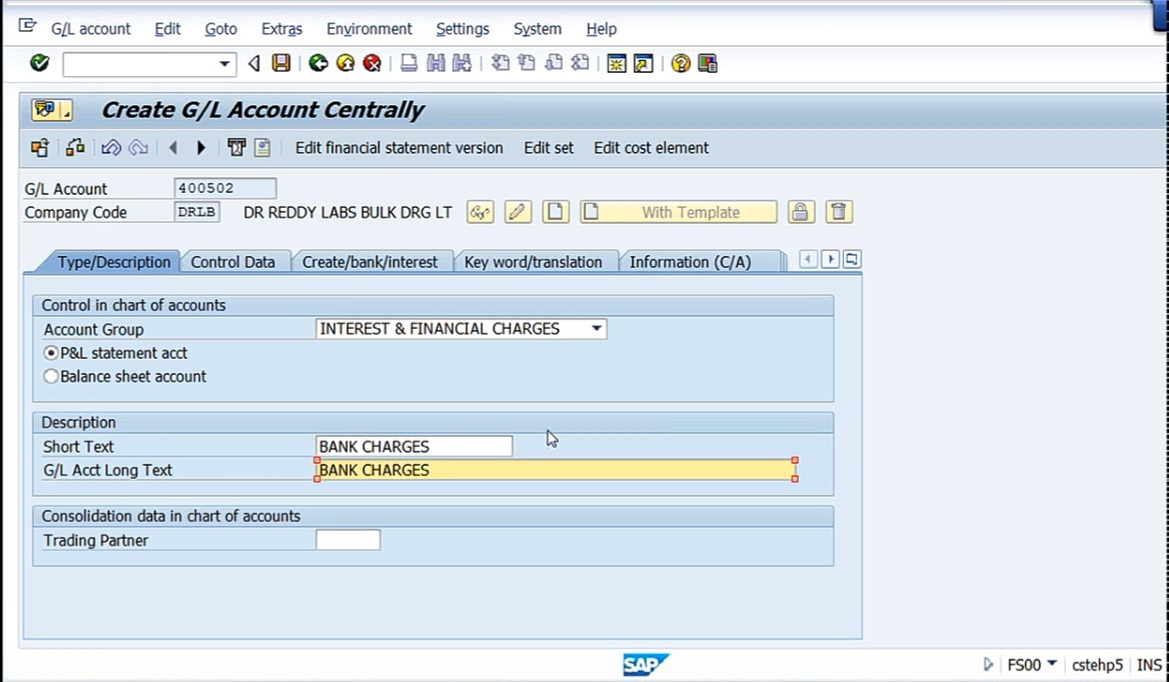1169x682 pixels.
Task: Open the Help menu
Action: (601, 29)
